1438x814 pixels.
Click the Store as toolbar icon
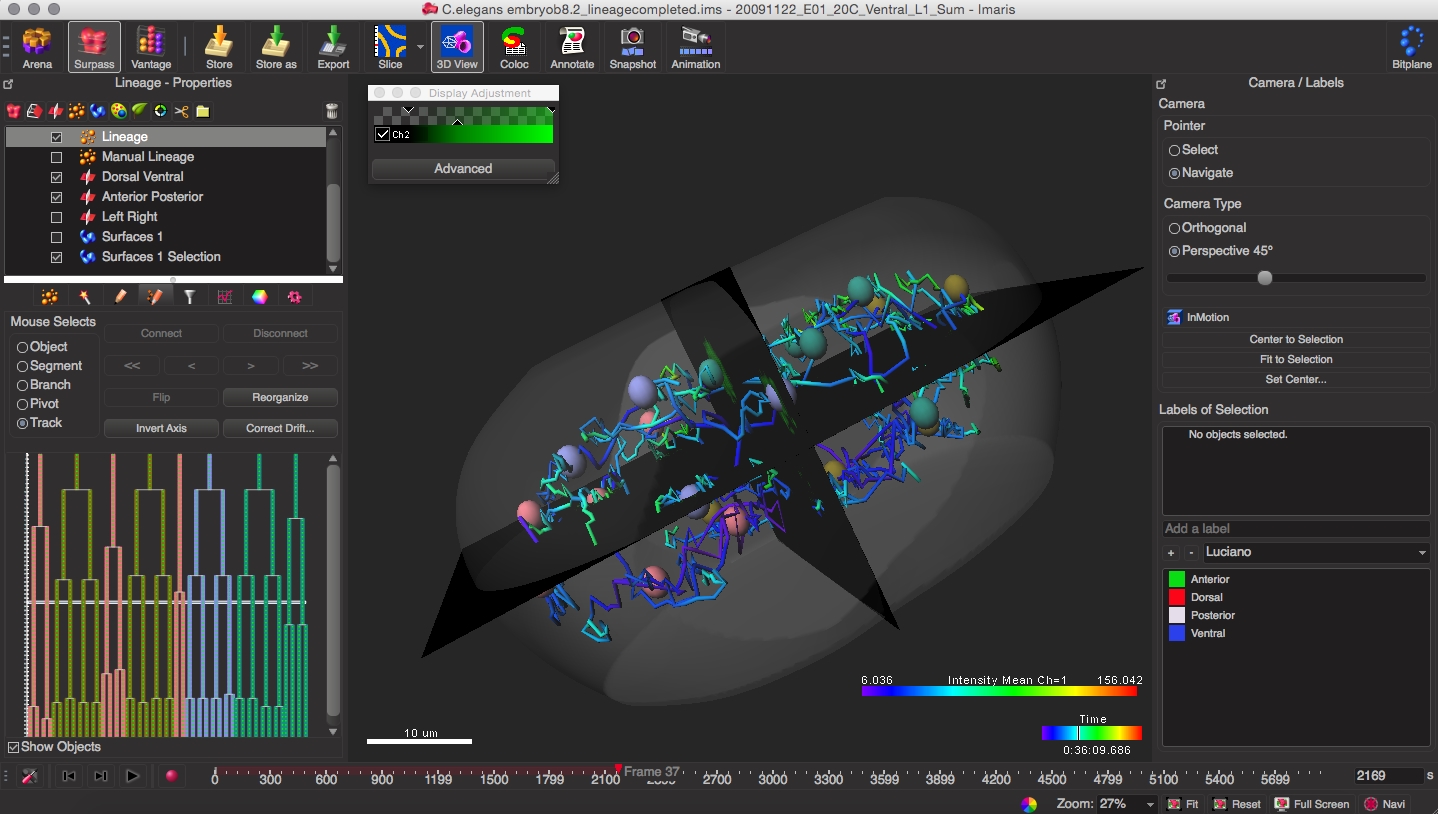coord(276,47)
